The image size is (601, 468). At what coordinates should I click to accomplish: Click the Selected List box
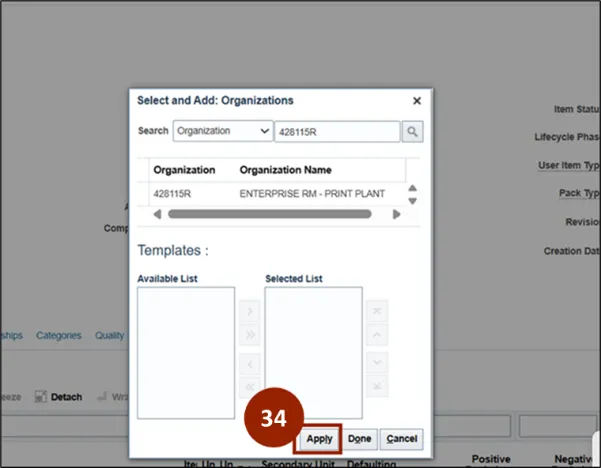(x=313, y=353)
